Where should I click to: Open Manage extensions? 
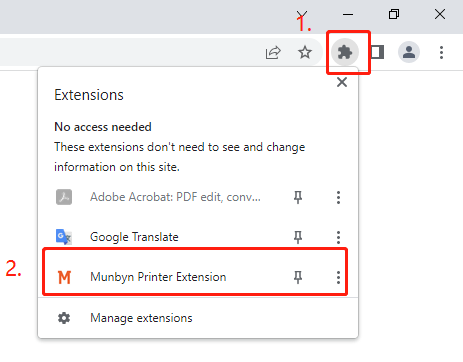point(198,318)
